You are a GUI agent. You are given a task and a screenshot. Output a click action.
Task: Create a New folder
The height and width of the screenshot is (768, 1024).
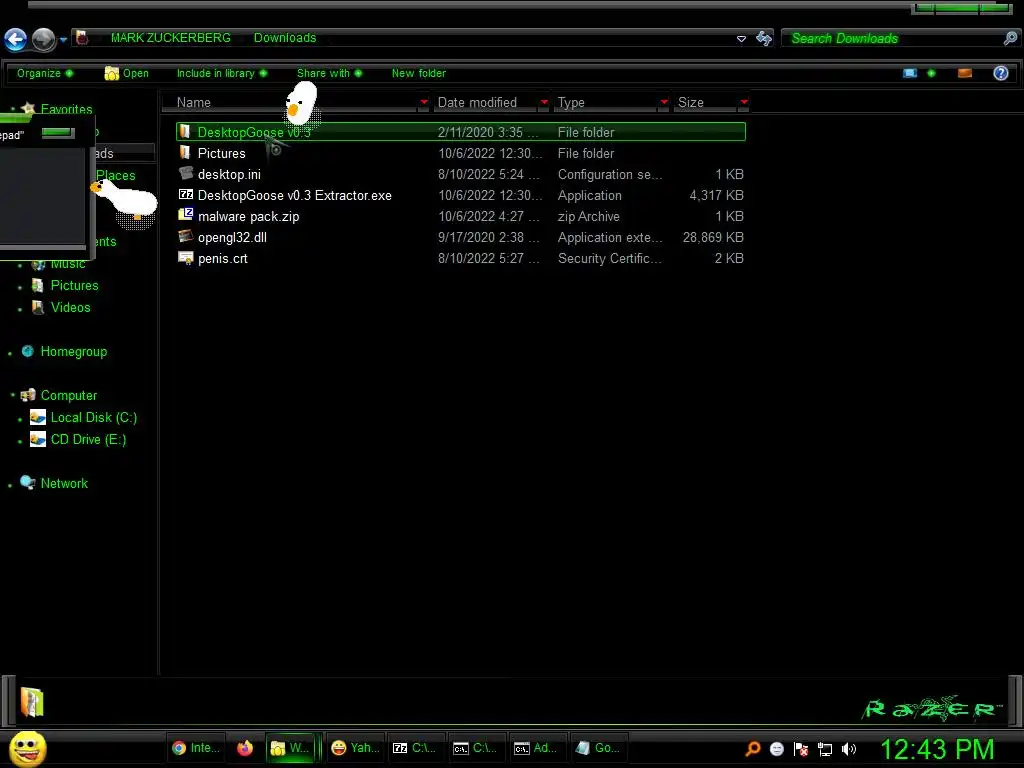(419, 73)
